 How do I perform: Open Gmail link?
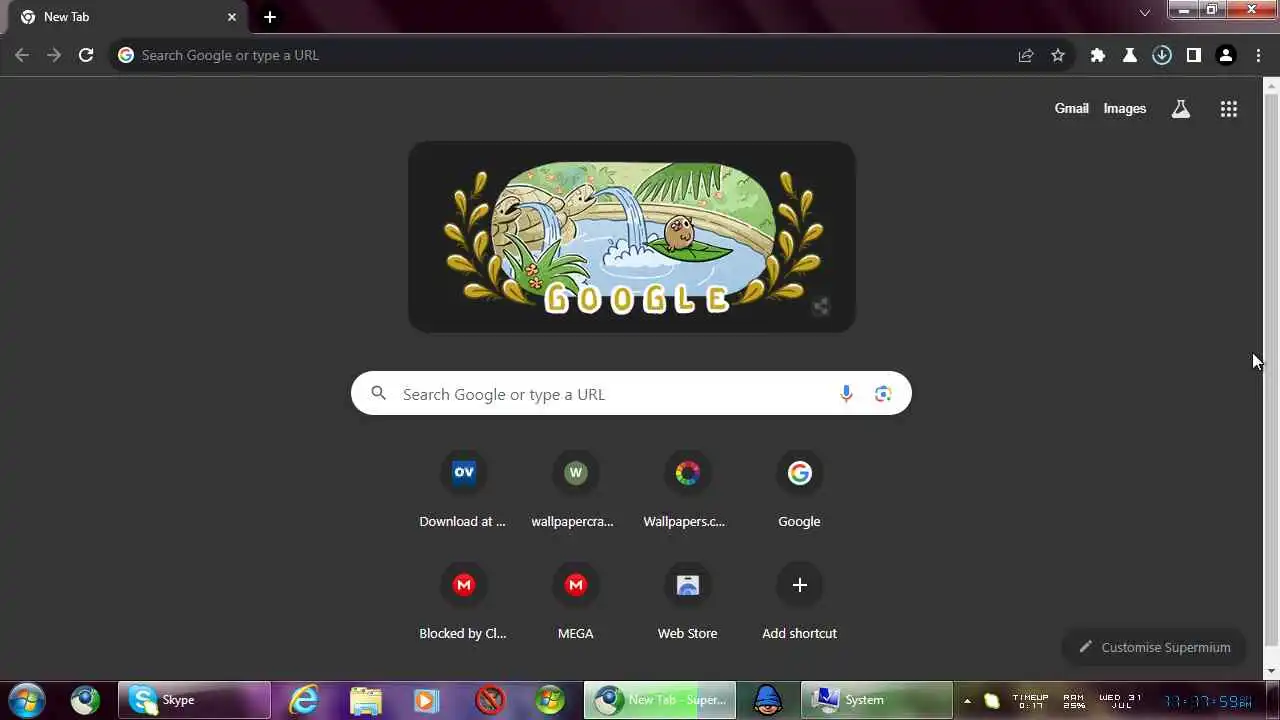pos(1071,108)
